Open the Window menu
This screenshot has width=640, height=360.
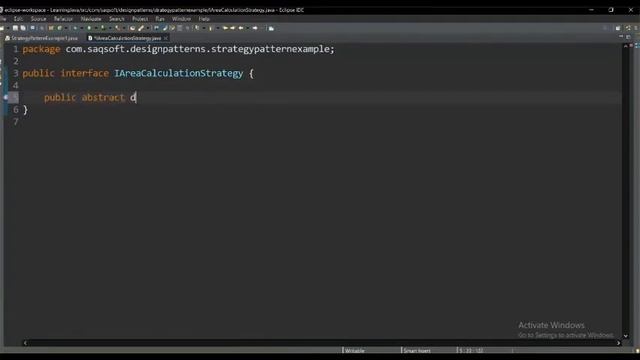tap(181, 19)
